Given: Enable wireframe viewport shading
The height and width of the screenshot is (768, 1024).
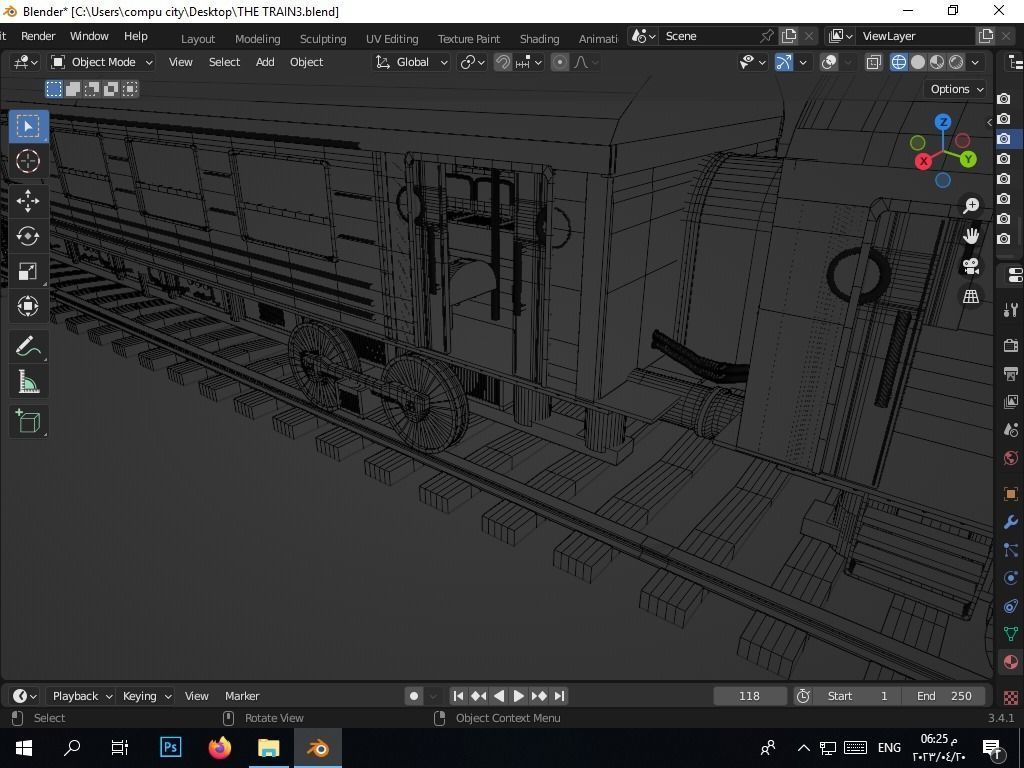Looking at the screenshot, I should [899, 62].
